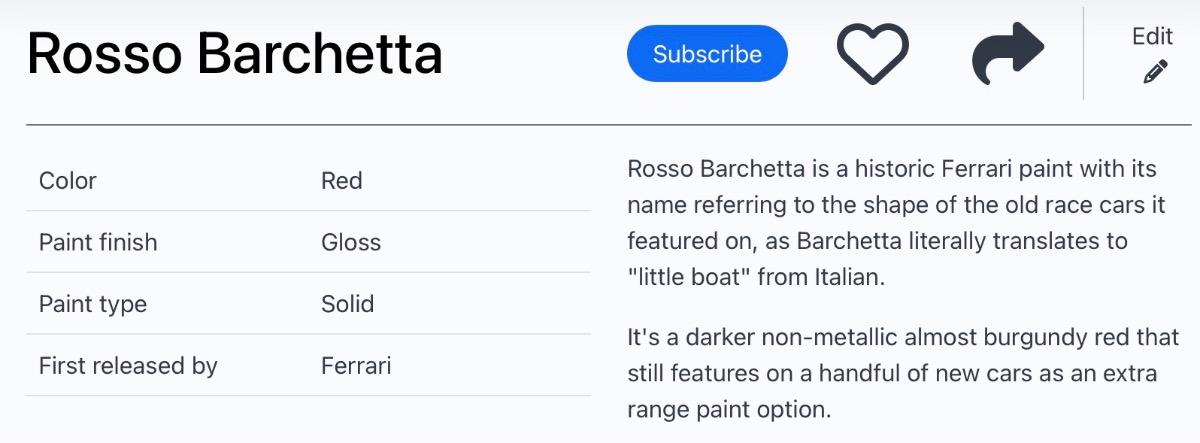Click the Paint finish row label

[98, 242]
